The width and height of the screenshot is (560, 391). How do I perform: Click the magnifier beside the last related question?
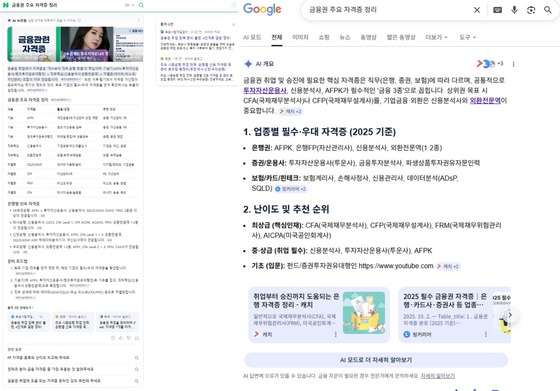coord(136,381)
